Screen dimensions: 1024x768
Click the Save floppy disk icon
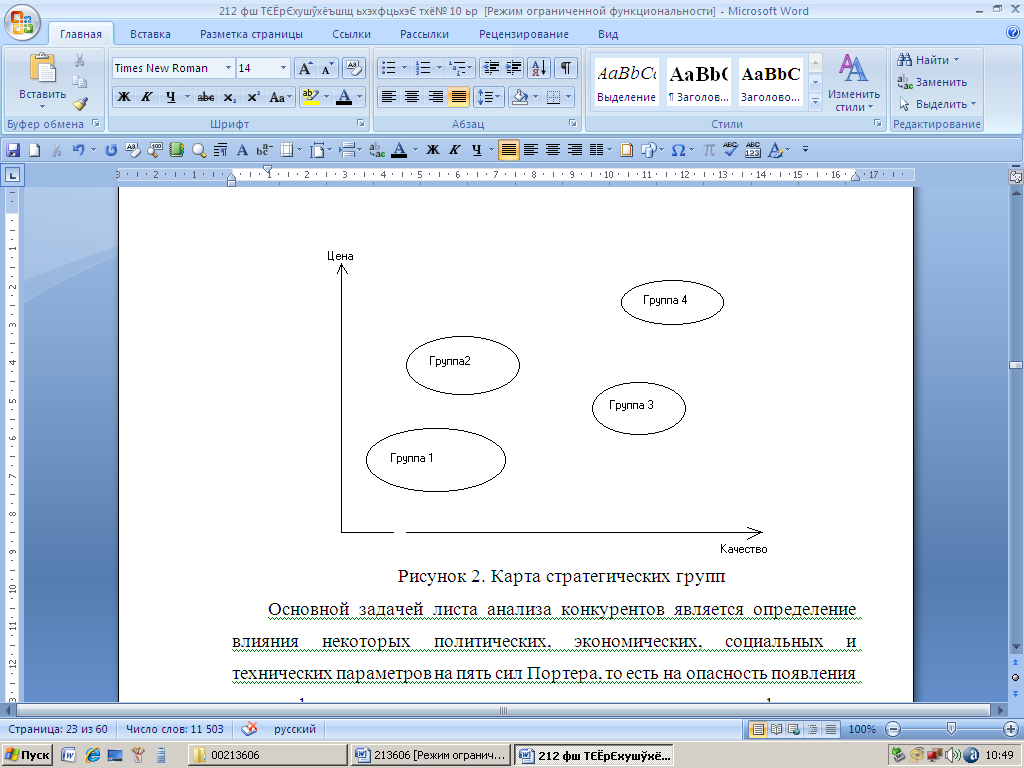12,150
